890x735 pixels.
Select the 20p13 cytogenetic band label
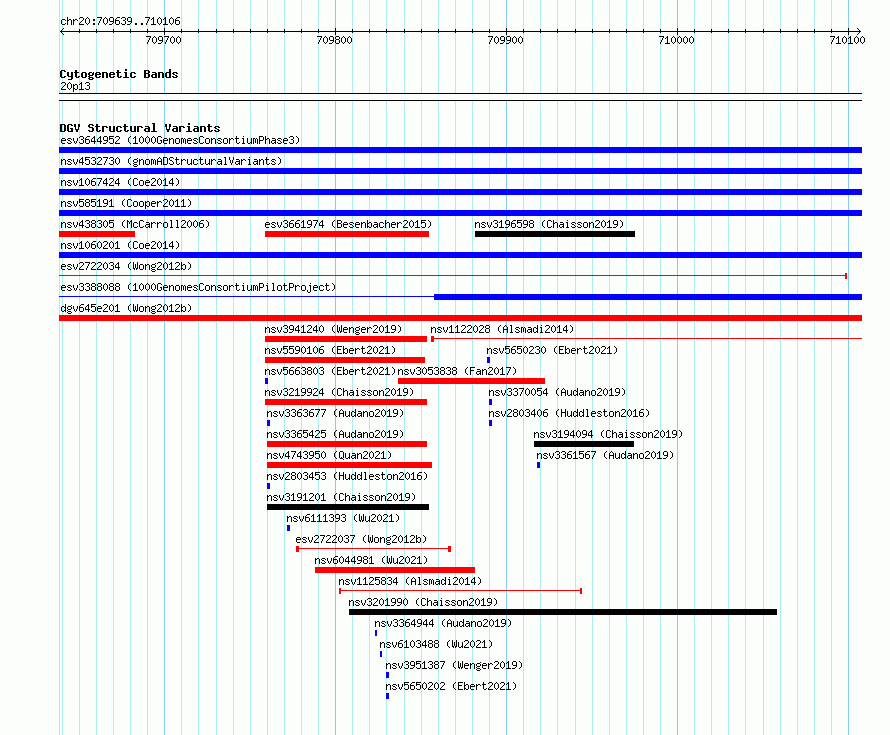tap(75, 86)
